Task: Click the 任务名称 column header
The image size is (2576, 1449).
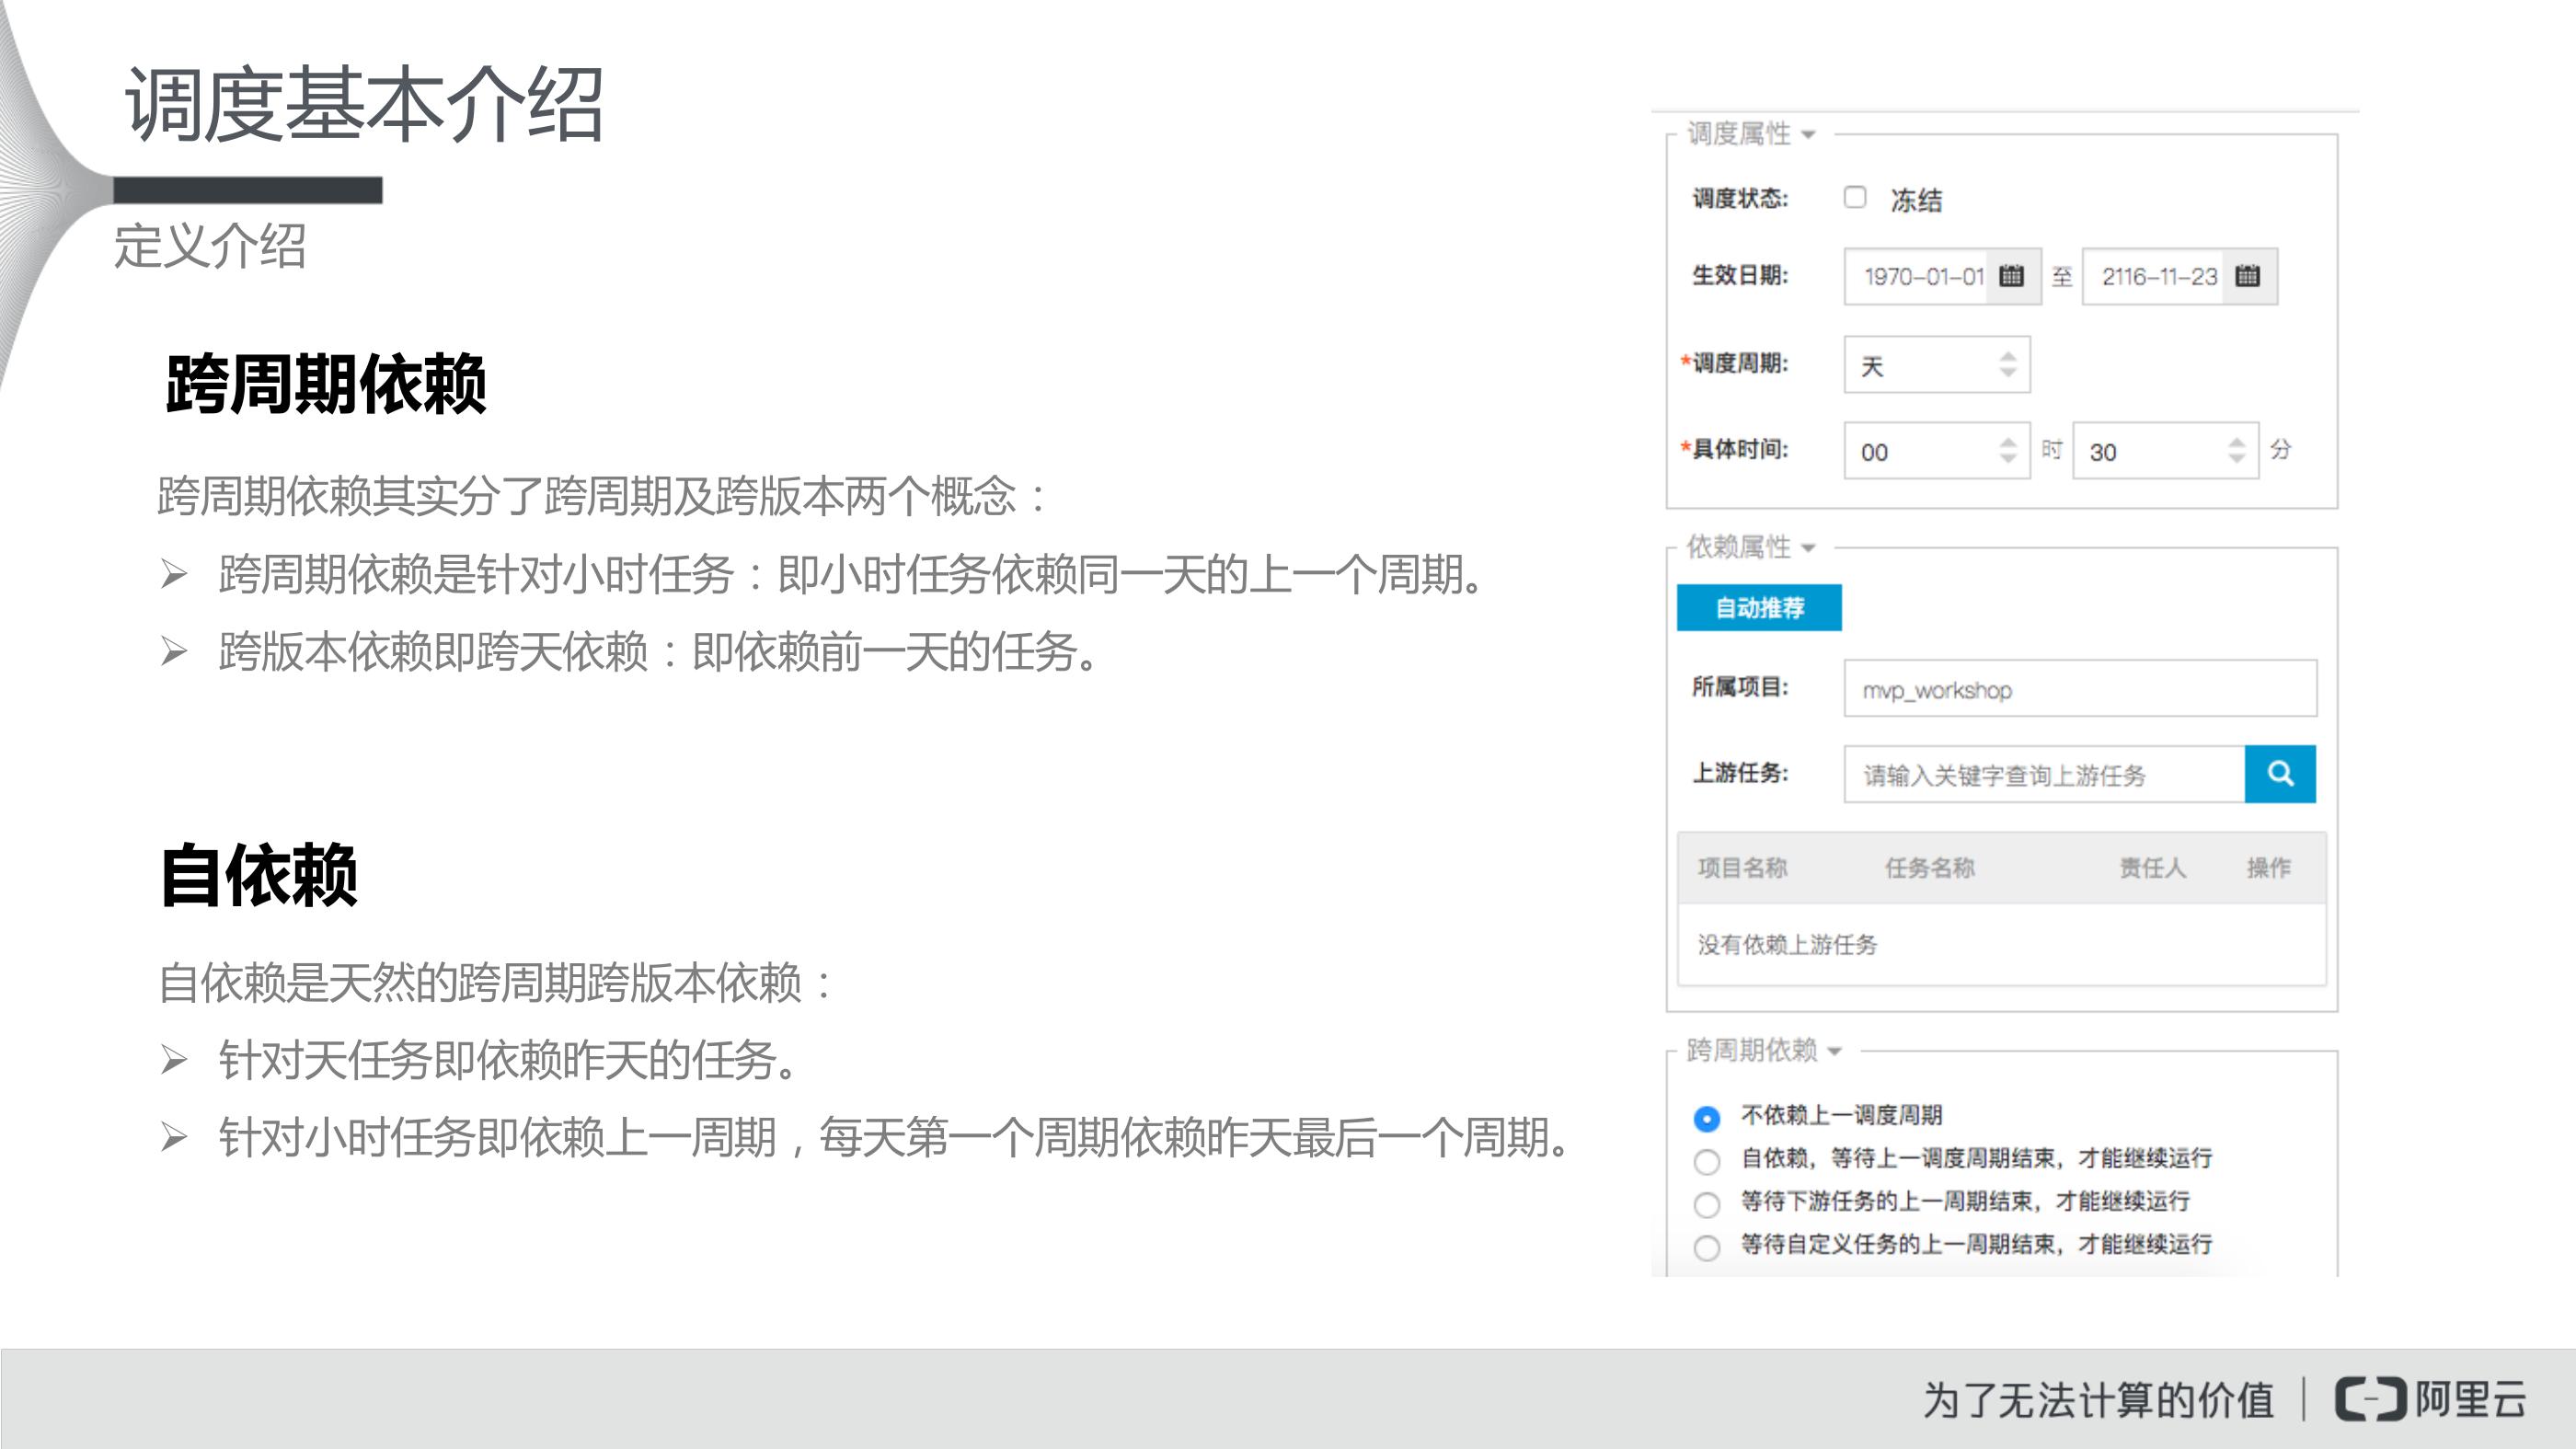Action: point(1929,867)
